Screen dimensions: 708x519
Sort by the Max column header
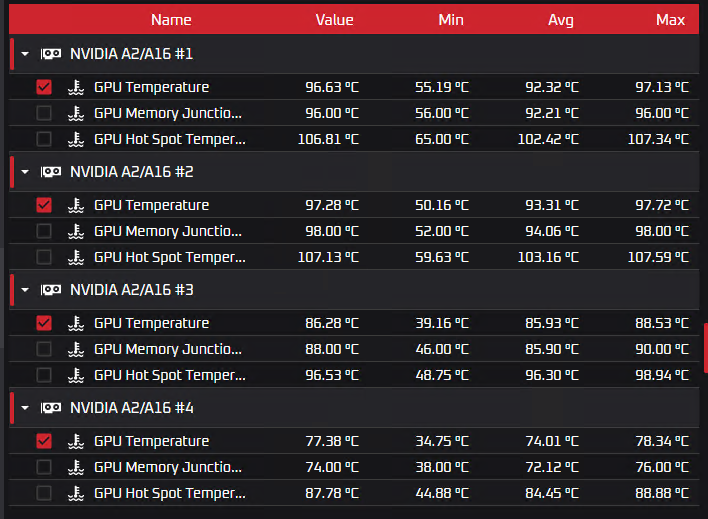671,20
